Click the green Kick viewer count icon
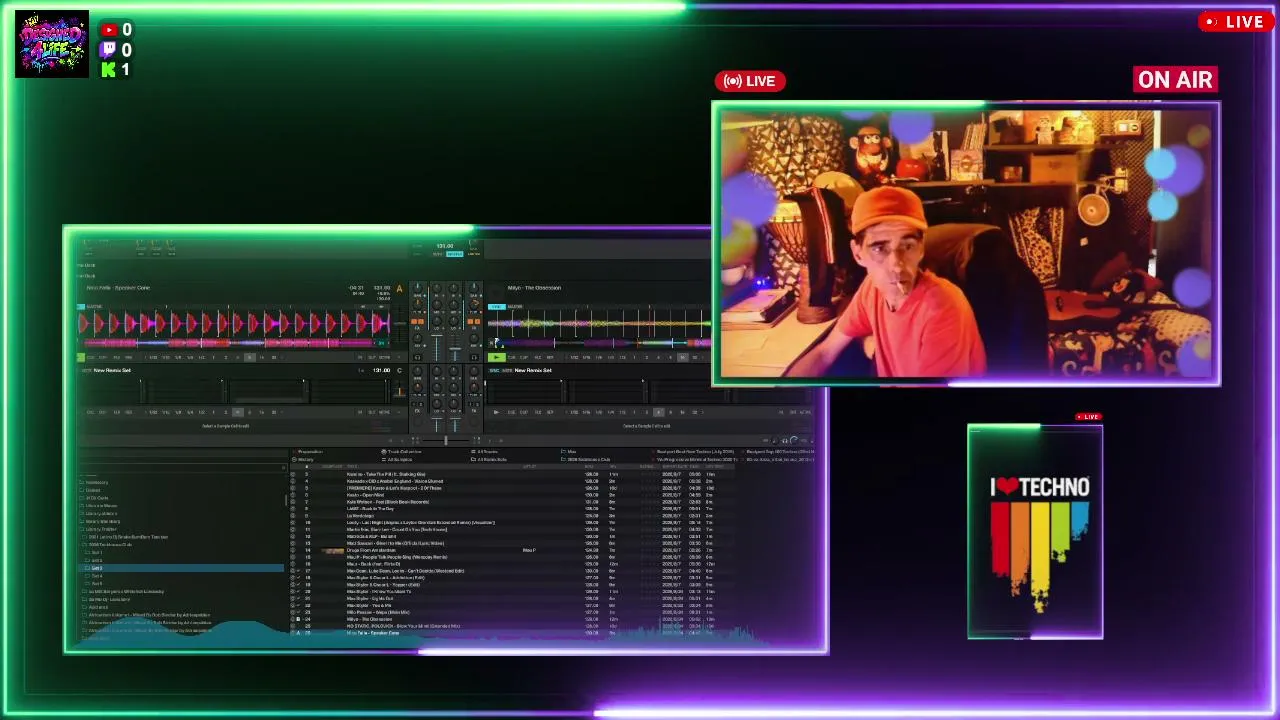1280x720 pixels. pos(109,70)
